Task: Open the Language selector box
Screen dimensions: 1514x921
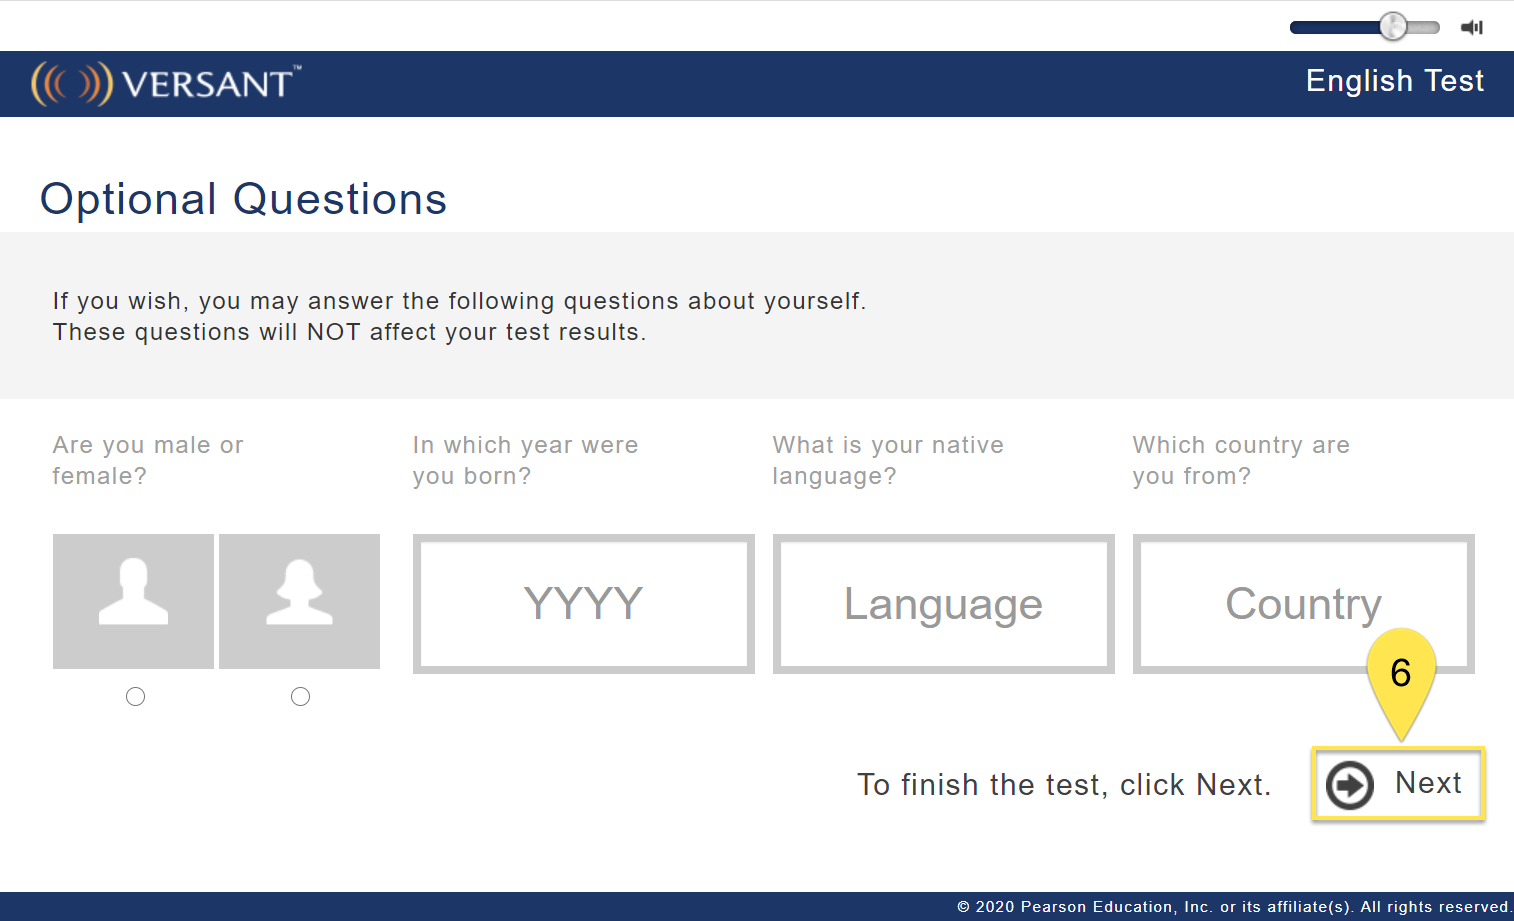Action: point(943,604)
